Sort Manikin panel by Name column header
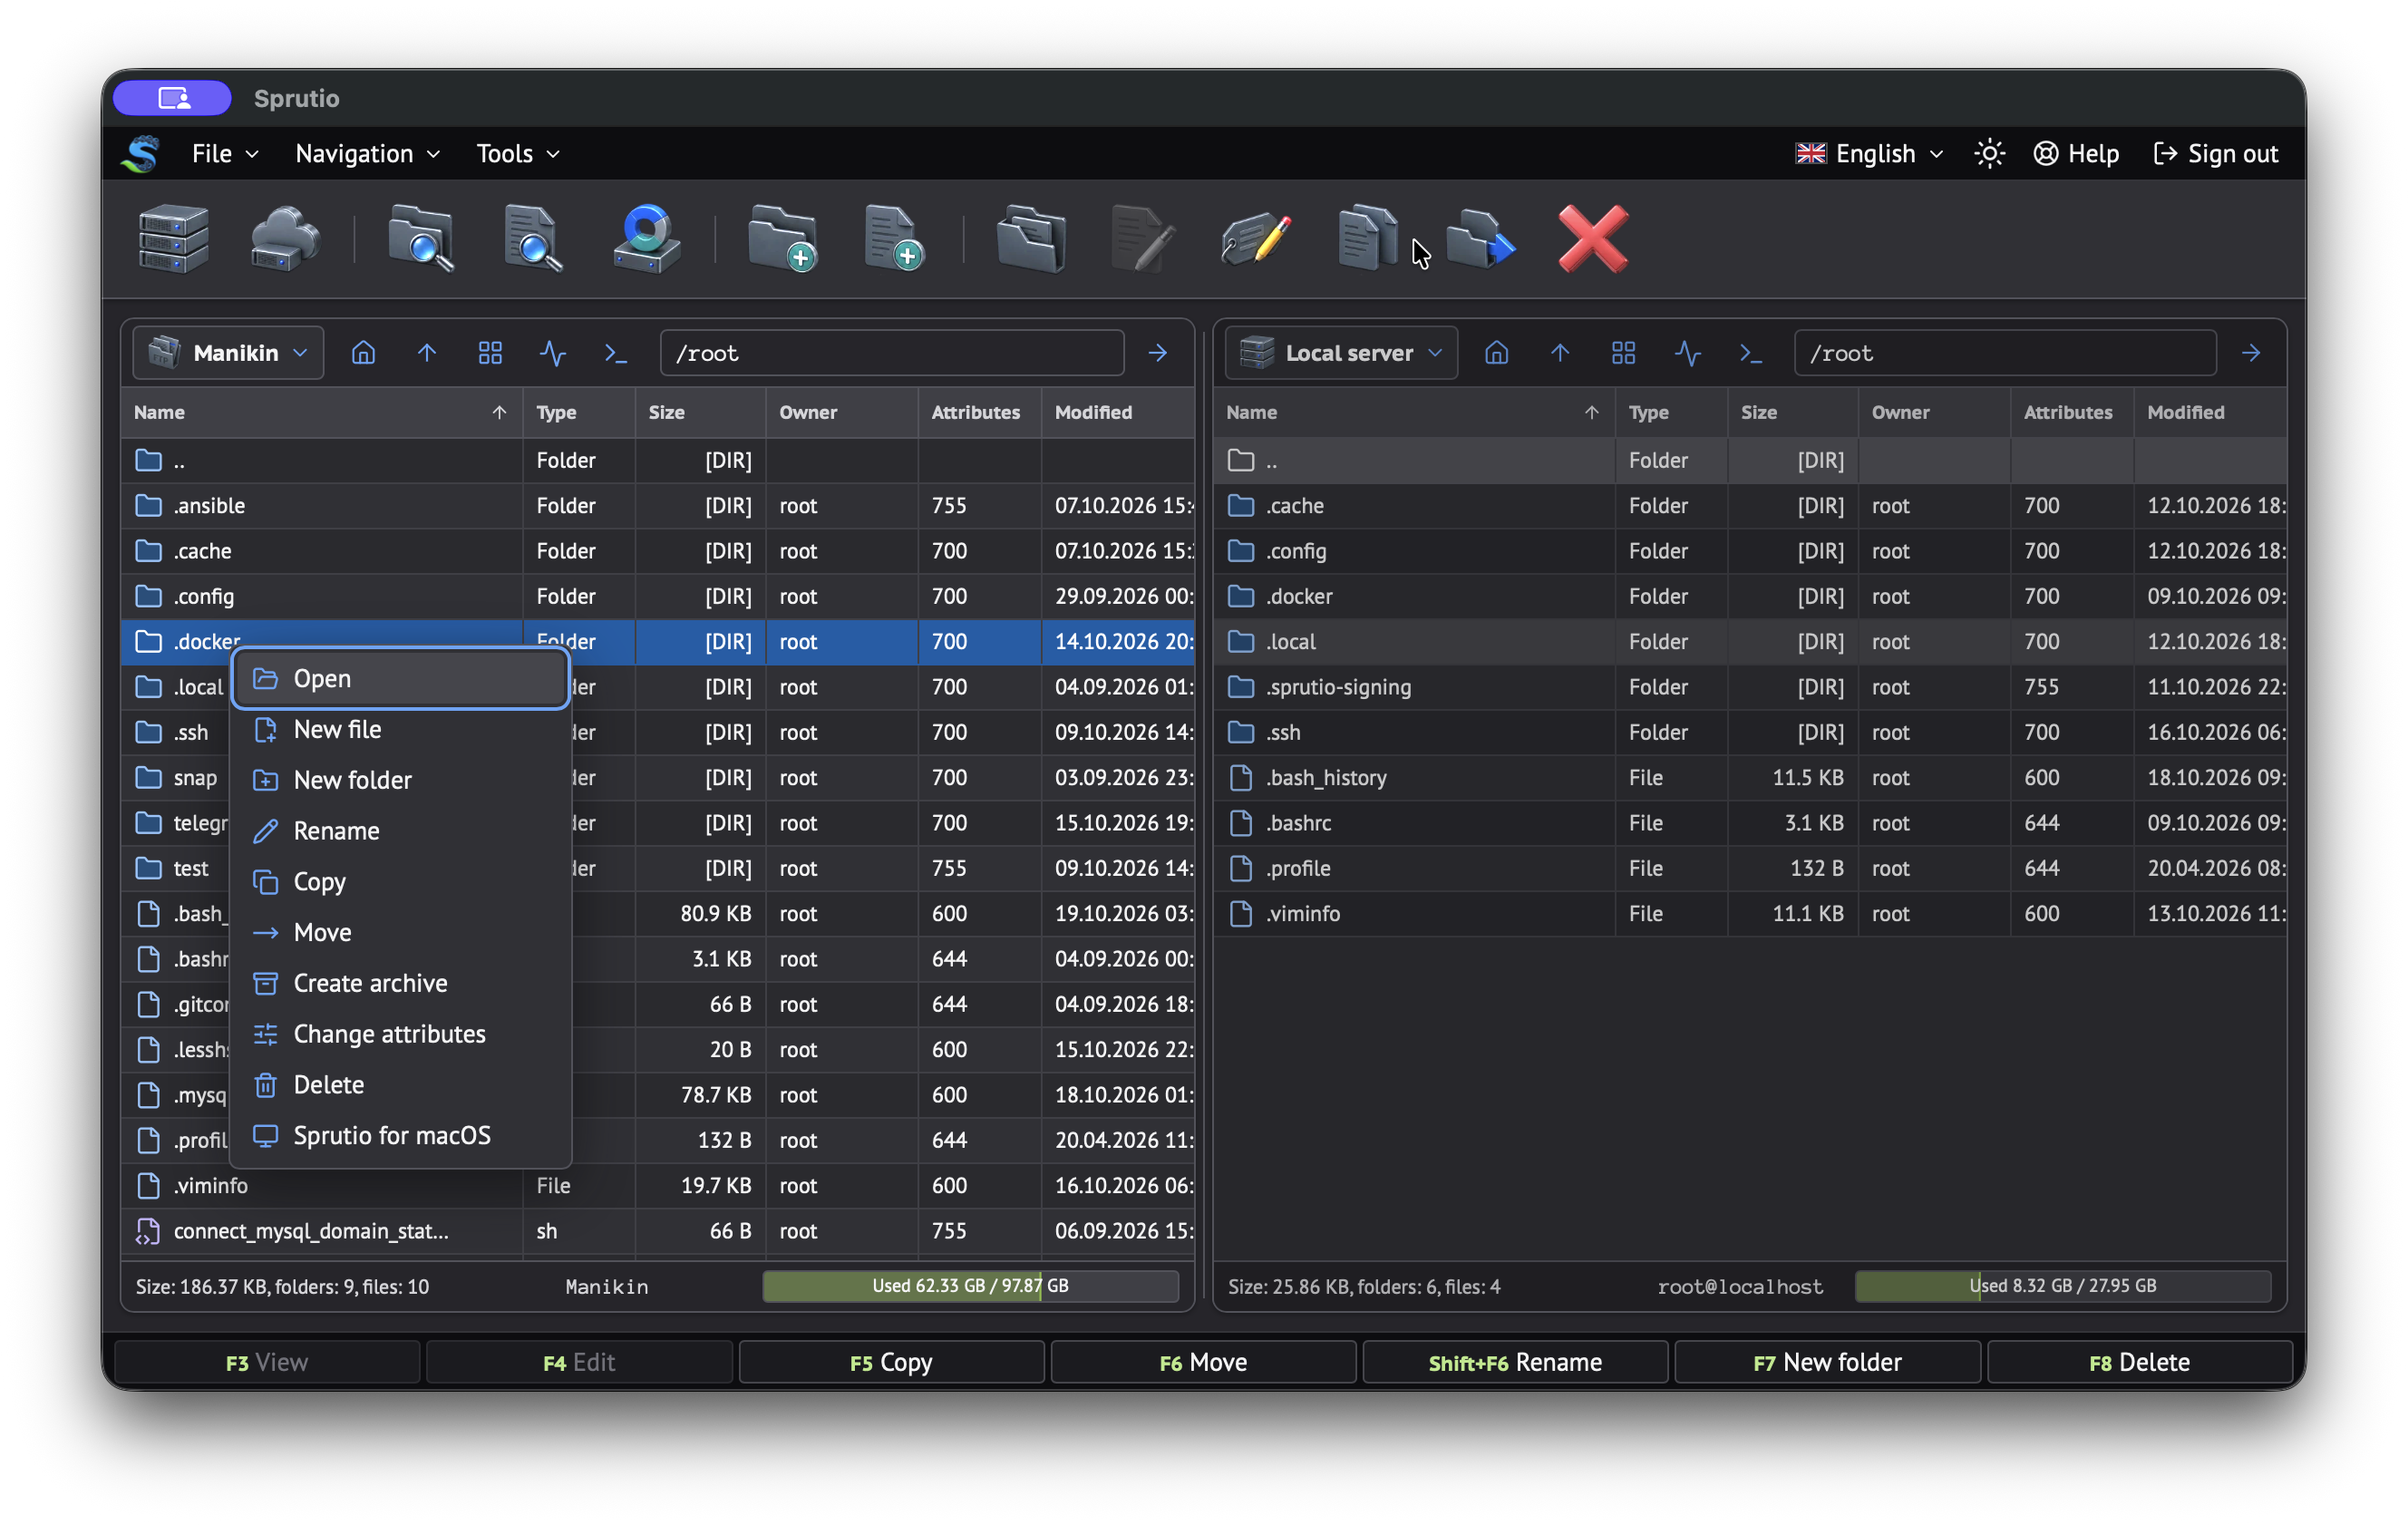 321,413
